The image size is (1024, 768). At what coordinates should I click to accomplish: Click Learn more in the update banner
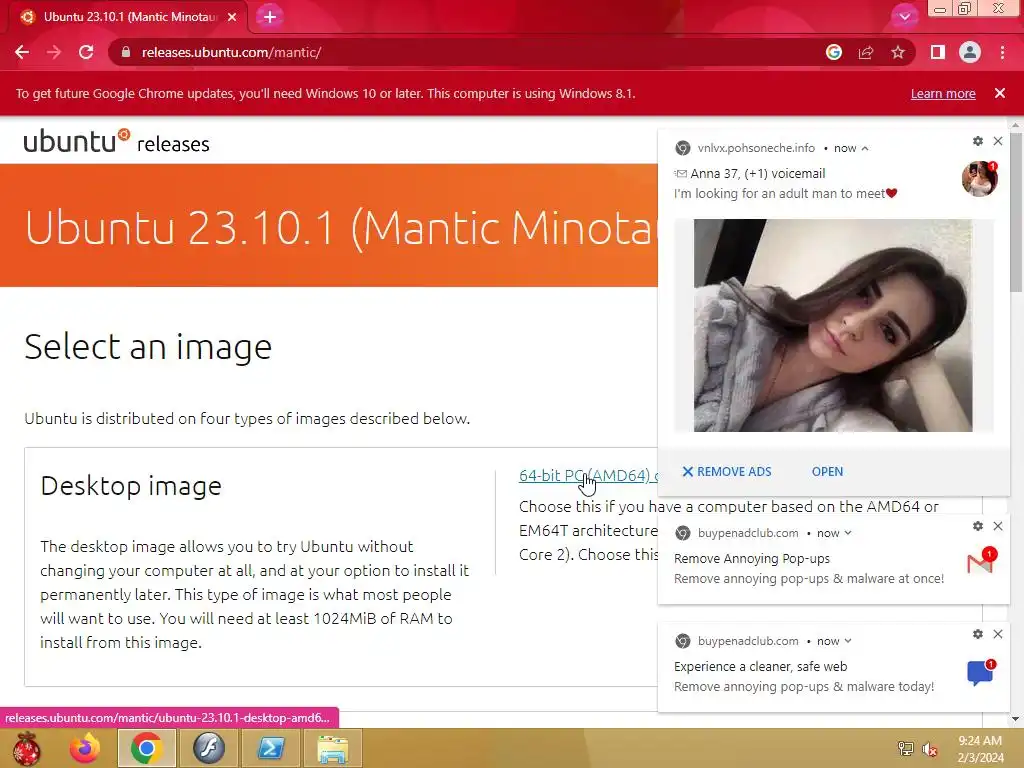click(x=943, y=93)
